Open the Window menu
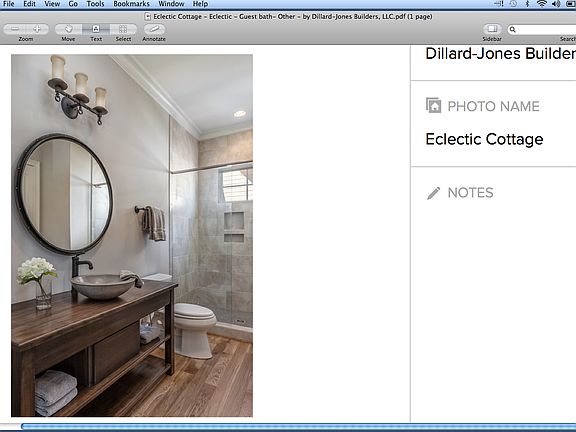 171,4
